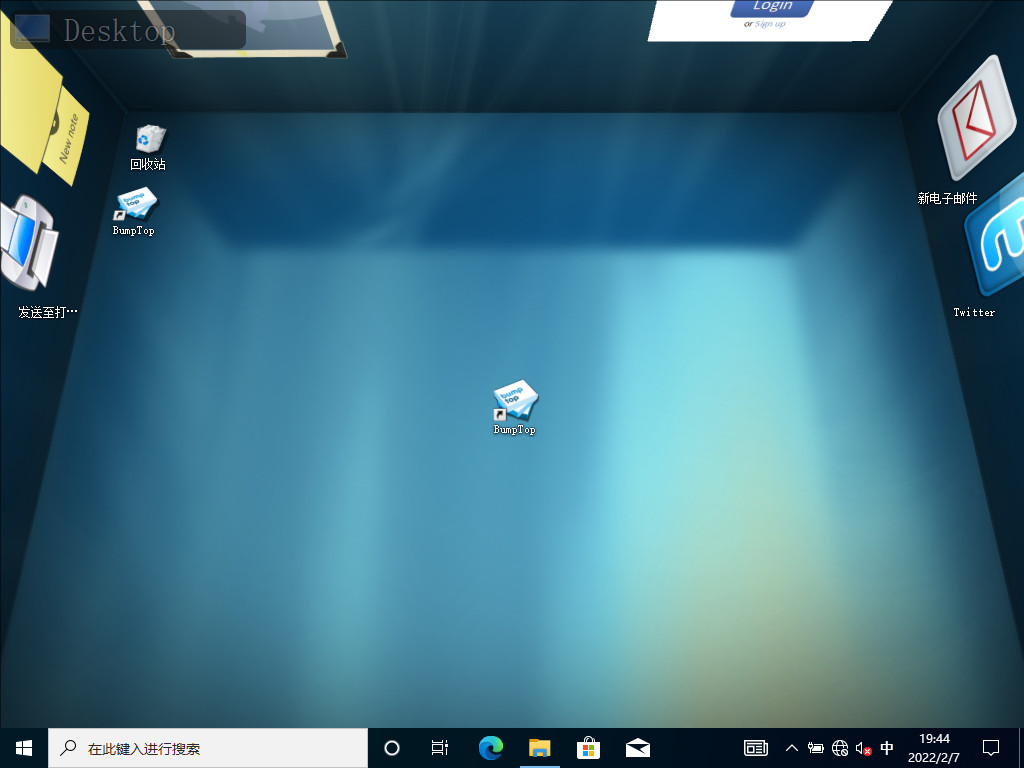The height and width of the screenshot is (768, 1024).
Task: Open the Mail app from the taskbar
Action: tap(637, 748)
